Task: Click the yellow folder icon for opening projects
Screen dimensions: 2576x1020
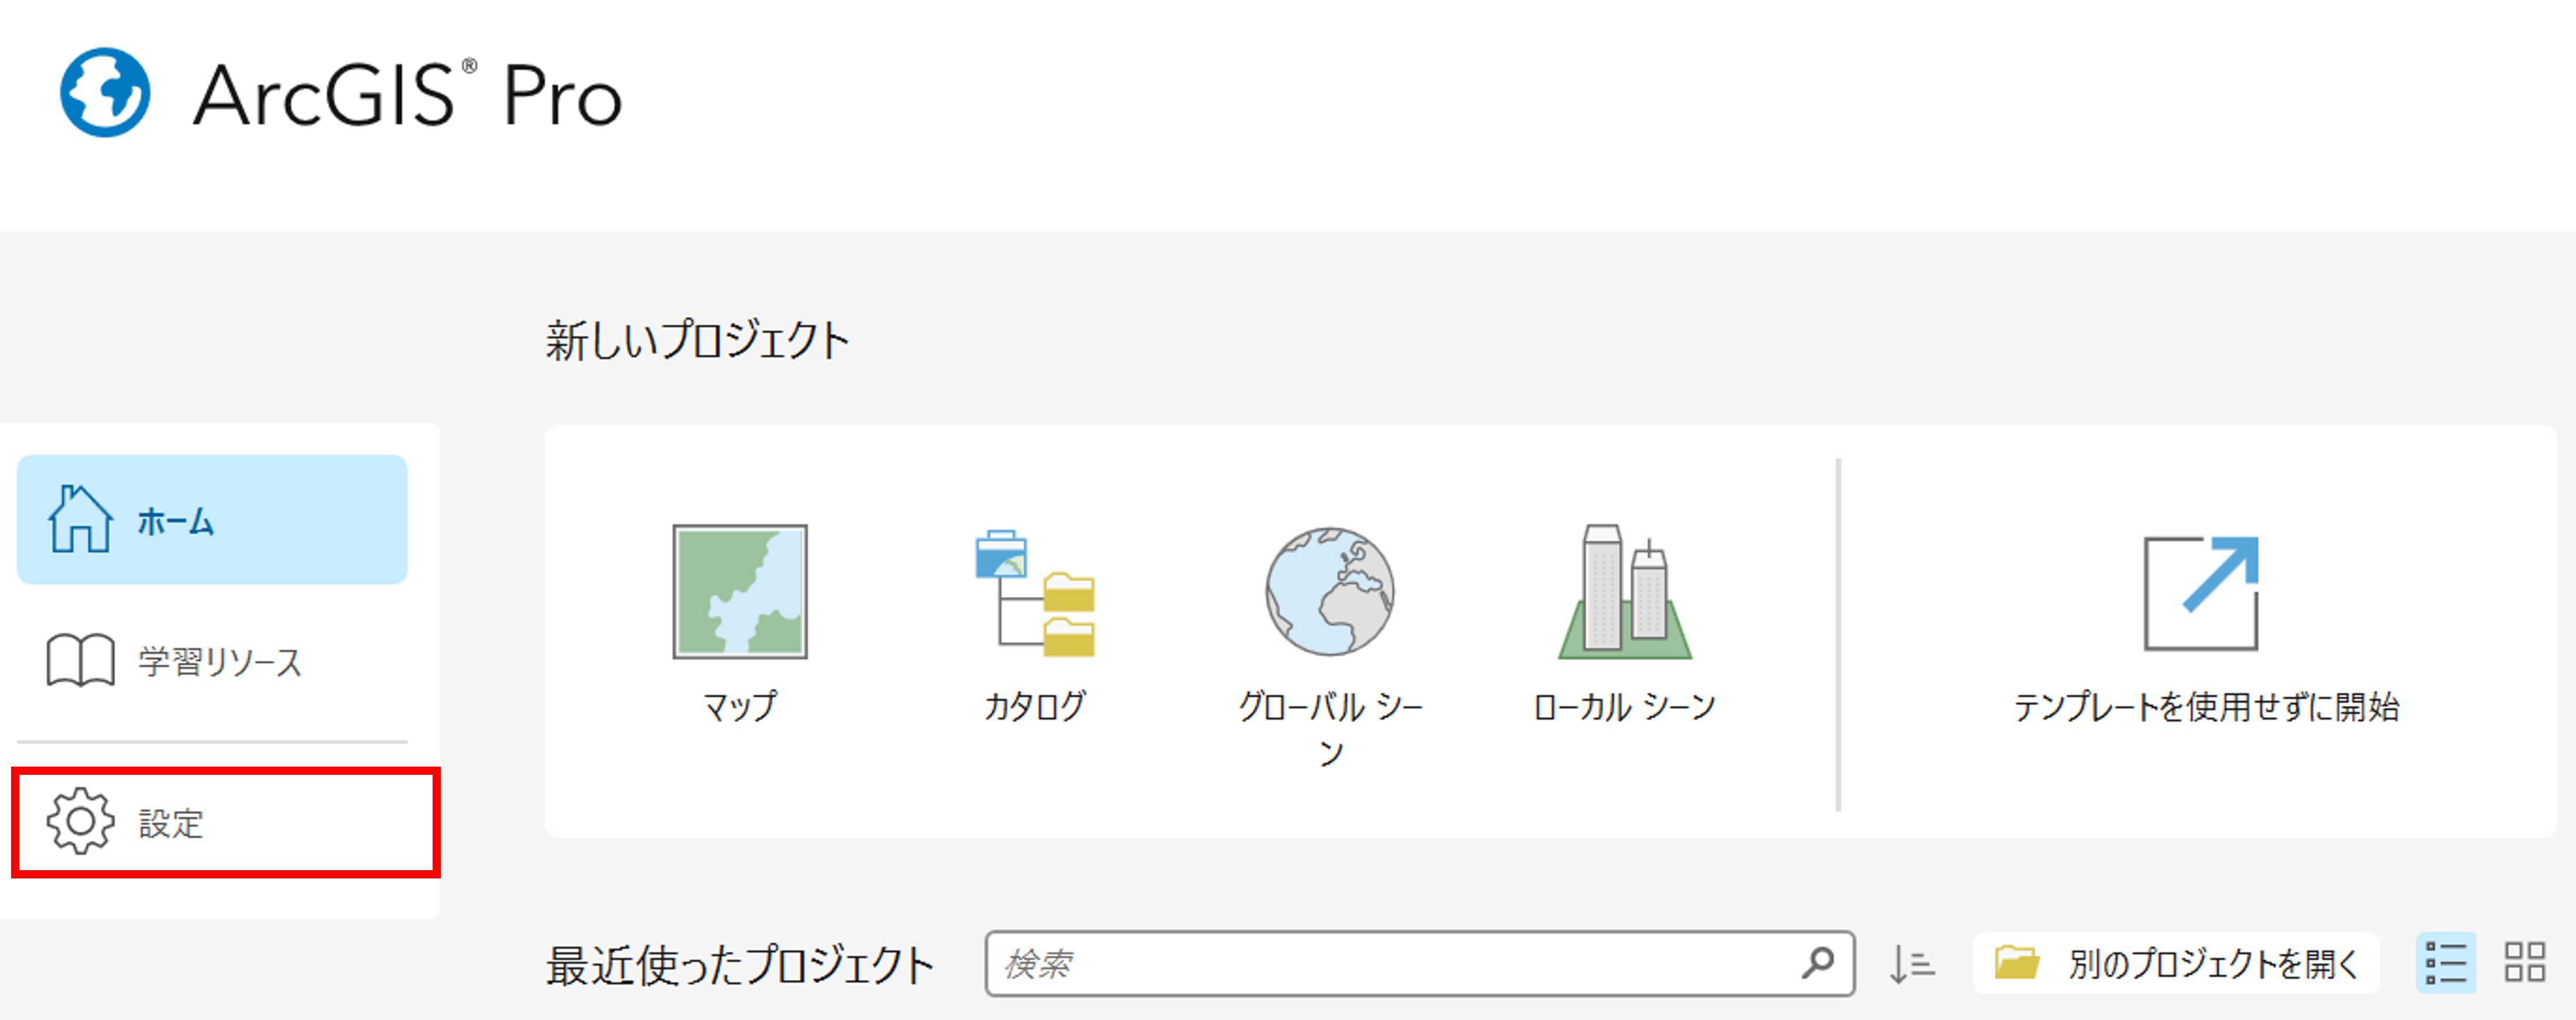Action: pyautogui.click(x=2016, y=963)
